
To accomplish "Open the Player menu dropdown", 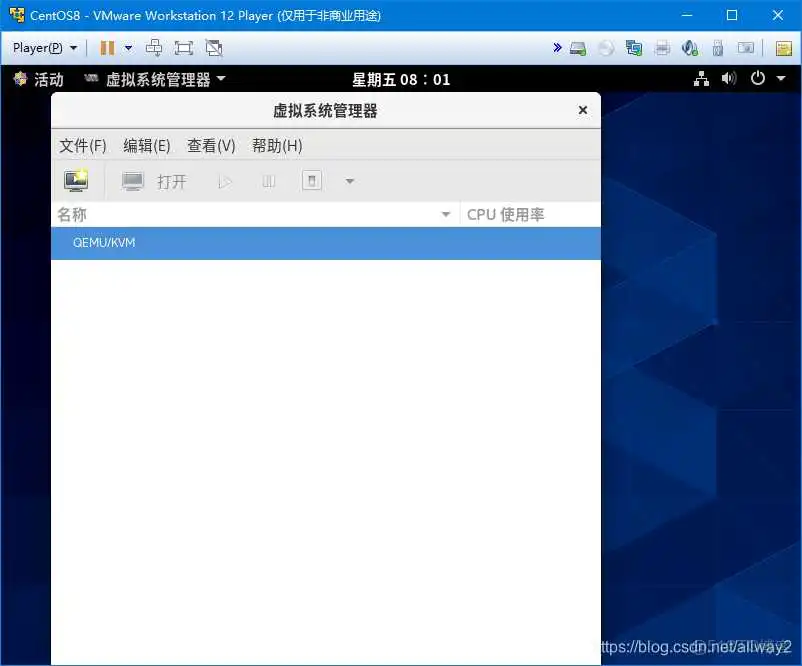I will (x=40, y=47).
